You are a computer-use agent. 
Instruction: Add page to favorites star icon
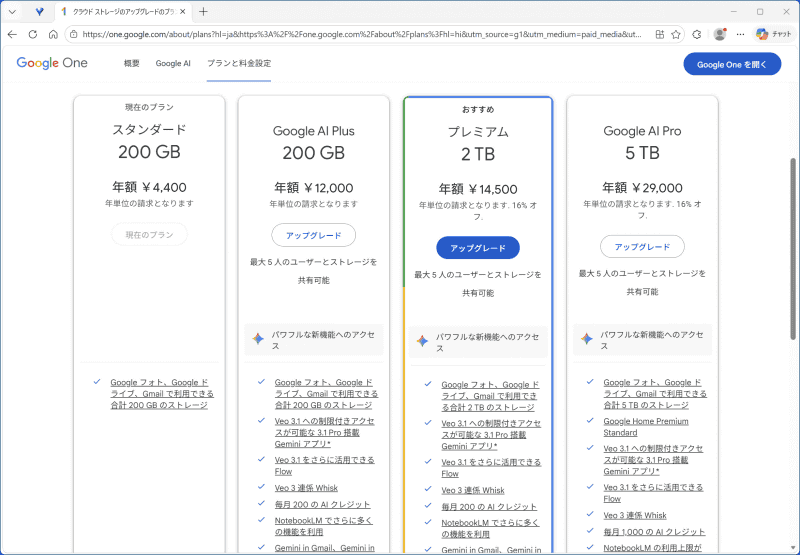676,34
